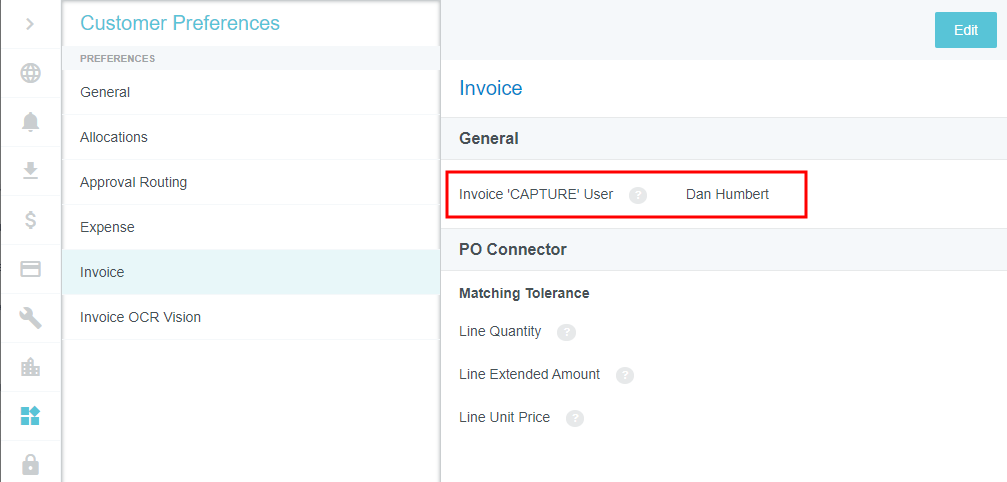This screenshot has height=482, width=1007.
Task: Click the download arrow icon
Action: (30, 170)
